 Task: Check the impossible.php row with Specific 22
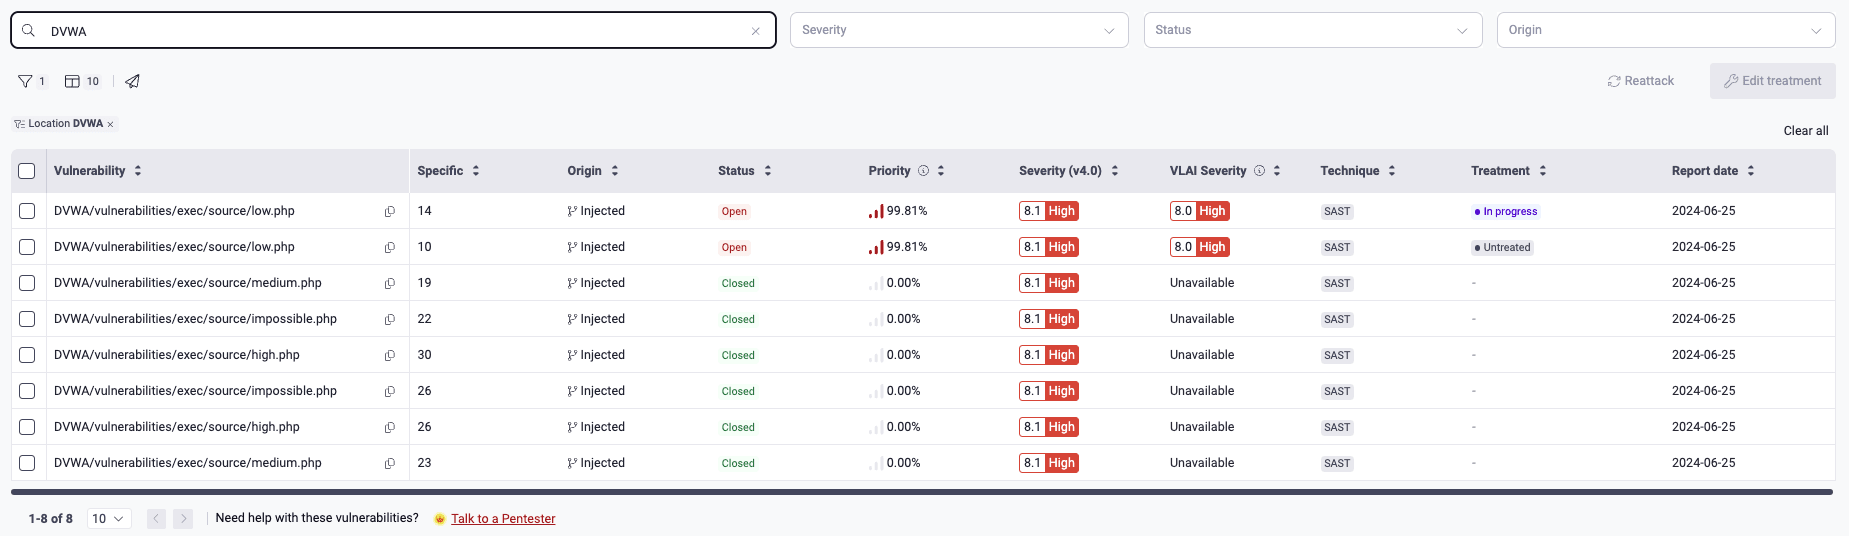pos(27,319)
